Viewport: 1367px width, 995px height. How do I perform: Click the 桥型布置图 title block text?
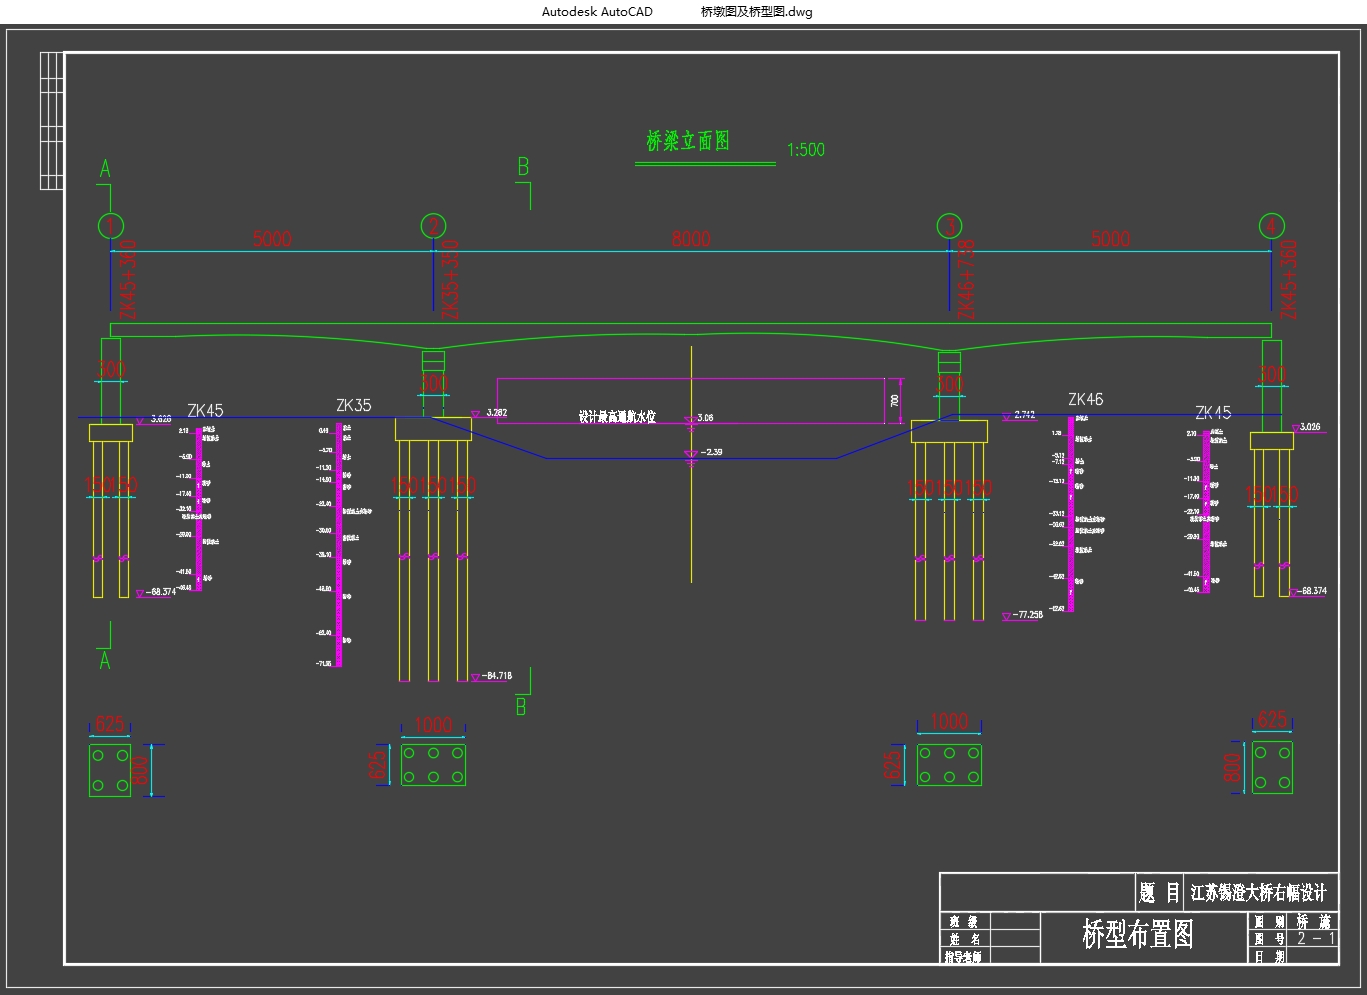1138,935
